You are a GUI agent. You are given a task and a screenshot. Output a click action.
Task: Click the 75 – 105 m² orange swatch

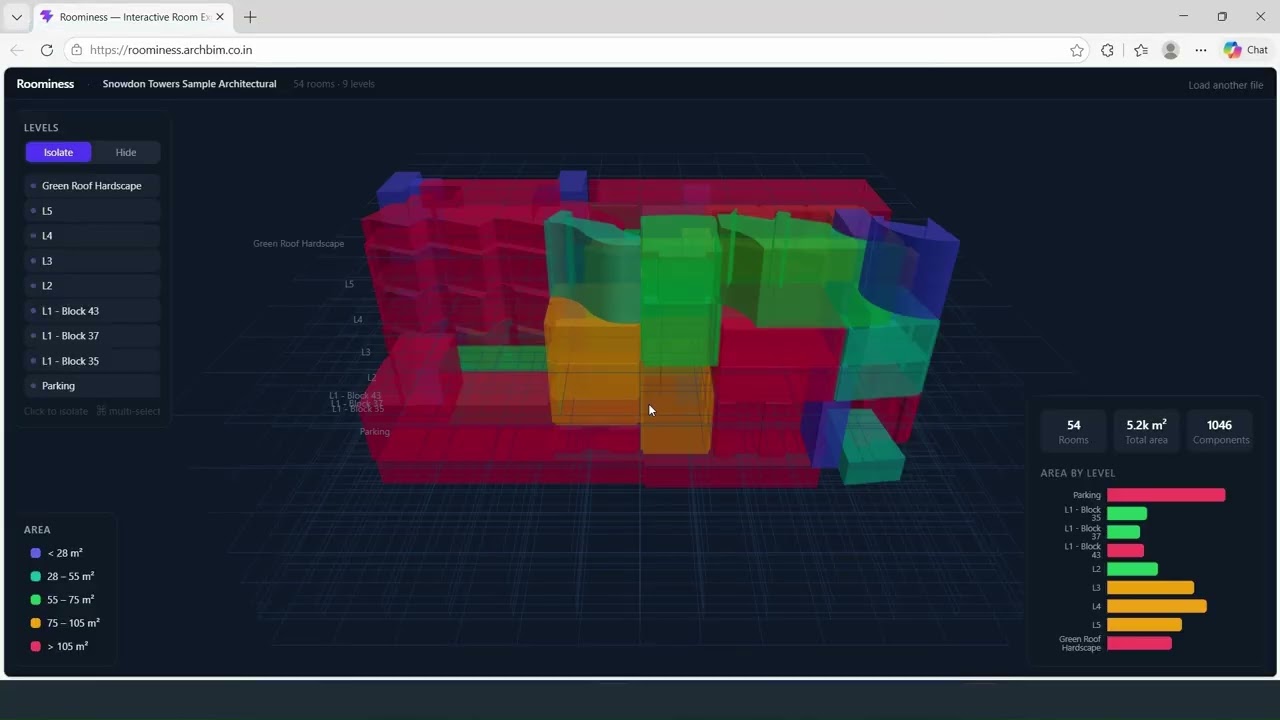click(x=36, y=623)
